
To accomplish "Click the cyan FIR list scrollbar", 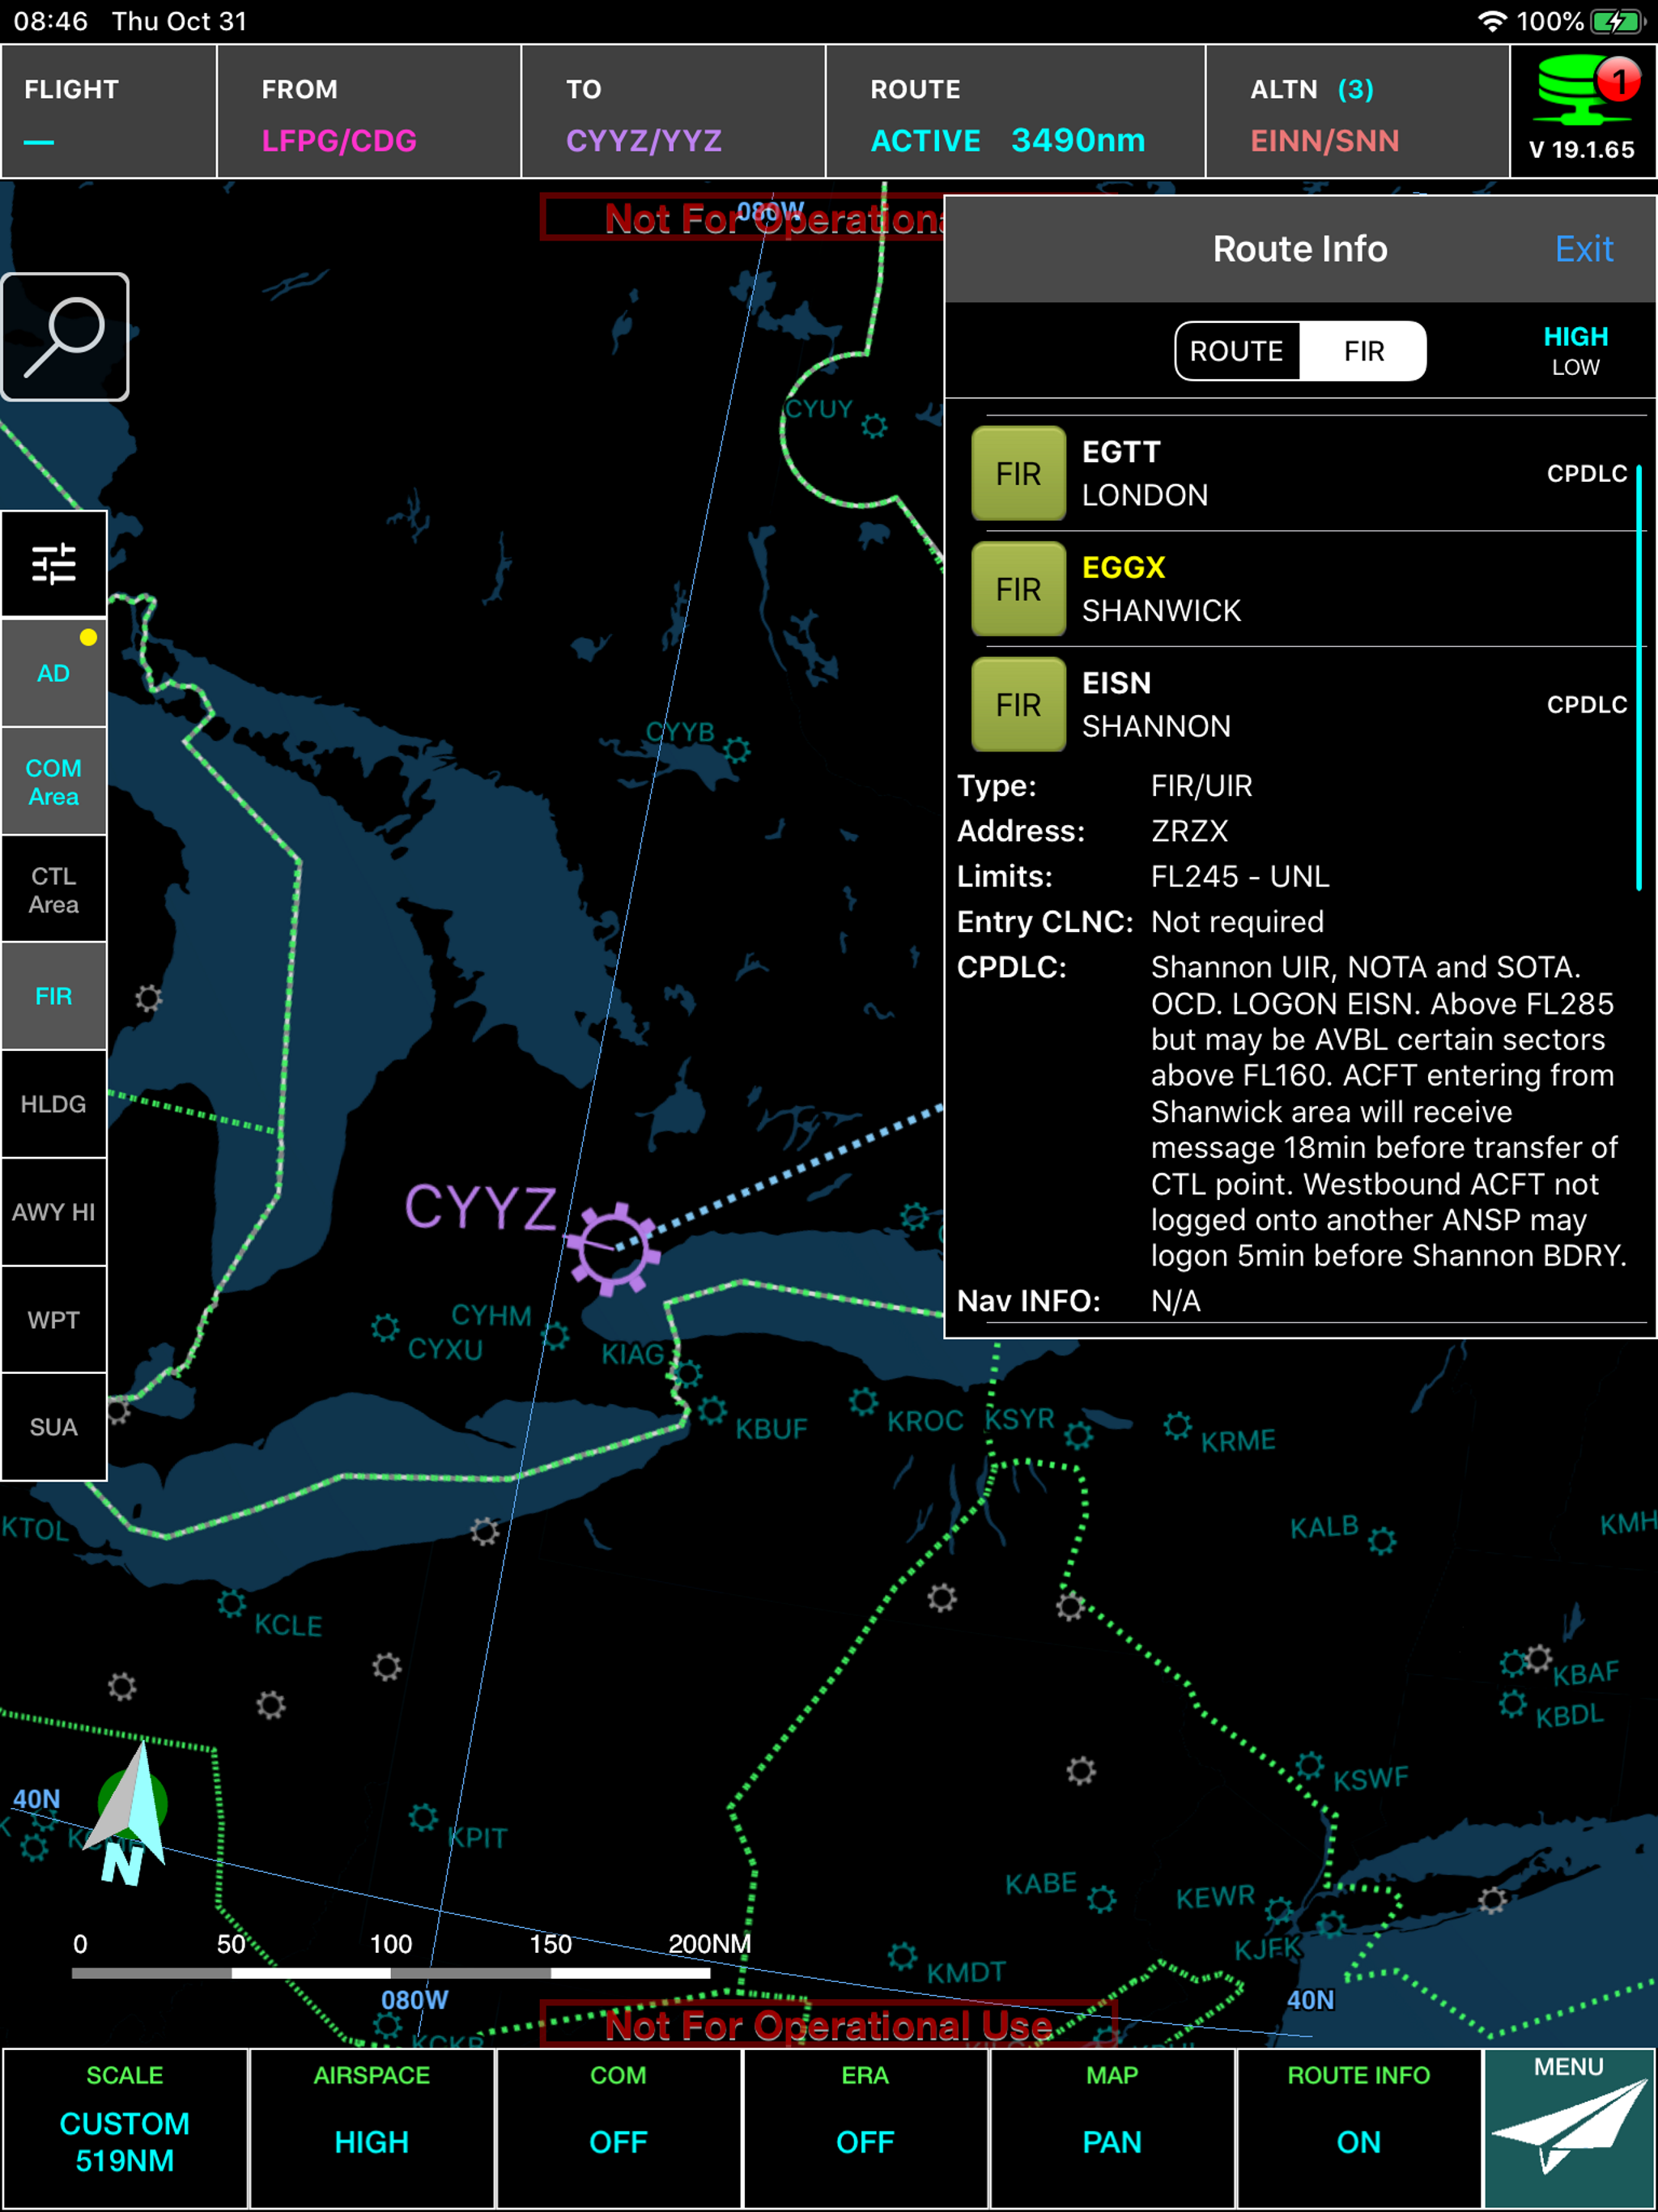I will [1639, 677].
